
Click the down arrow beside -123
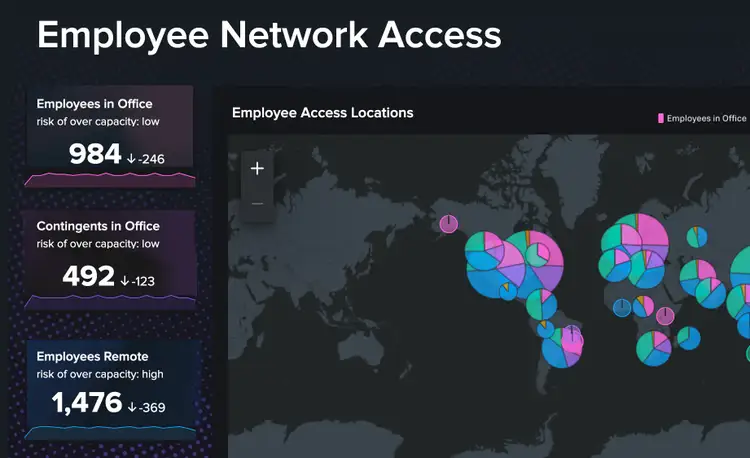[125, 281]
